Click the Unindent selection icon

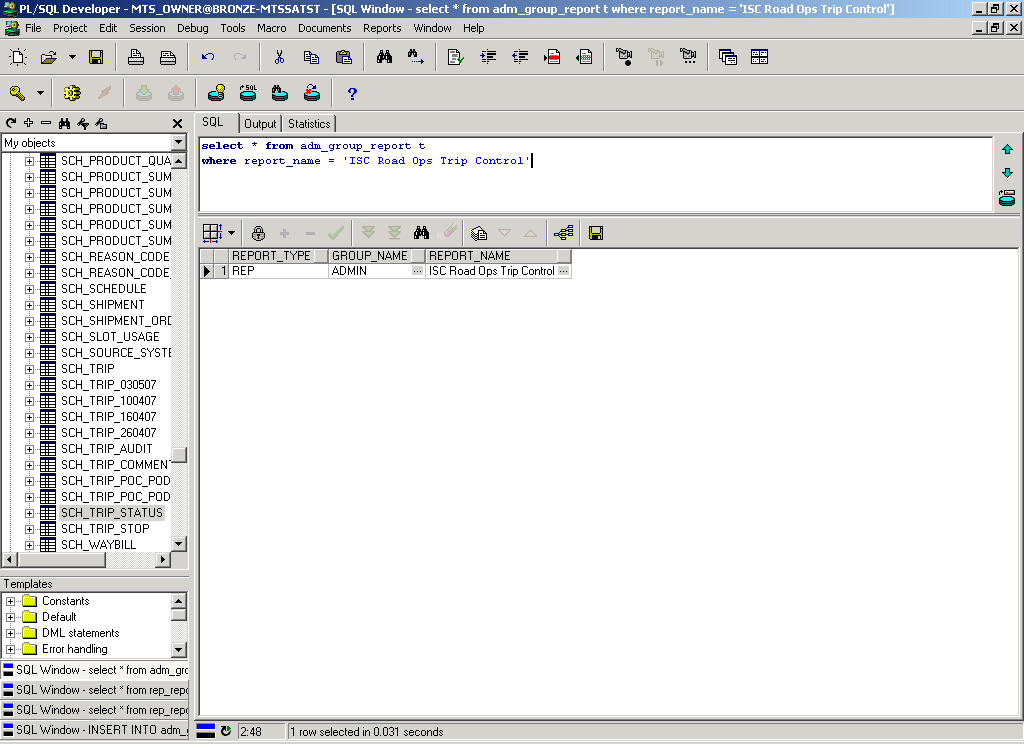[520, 57]
